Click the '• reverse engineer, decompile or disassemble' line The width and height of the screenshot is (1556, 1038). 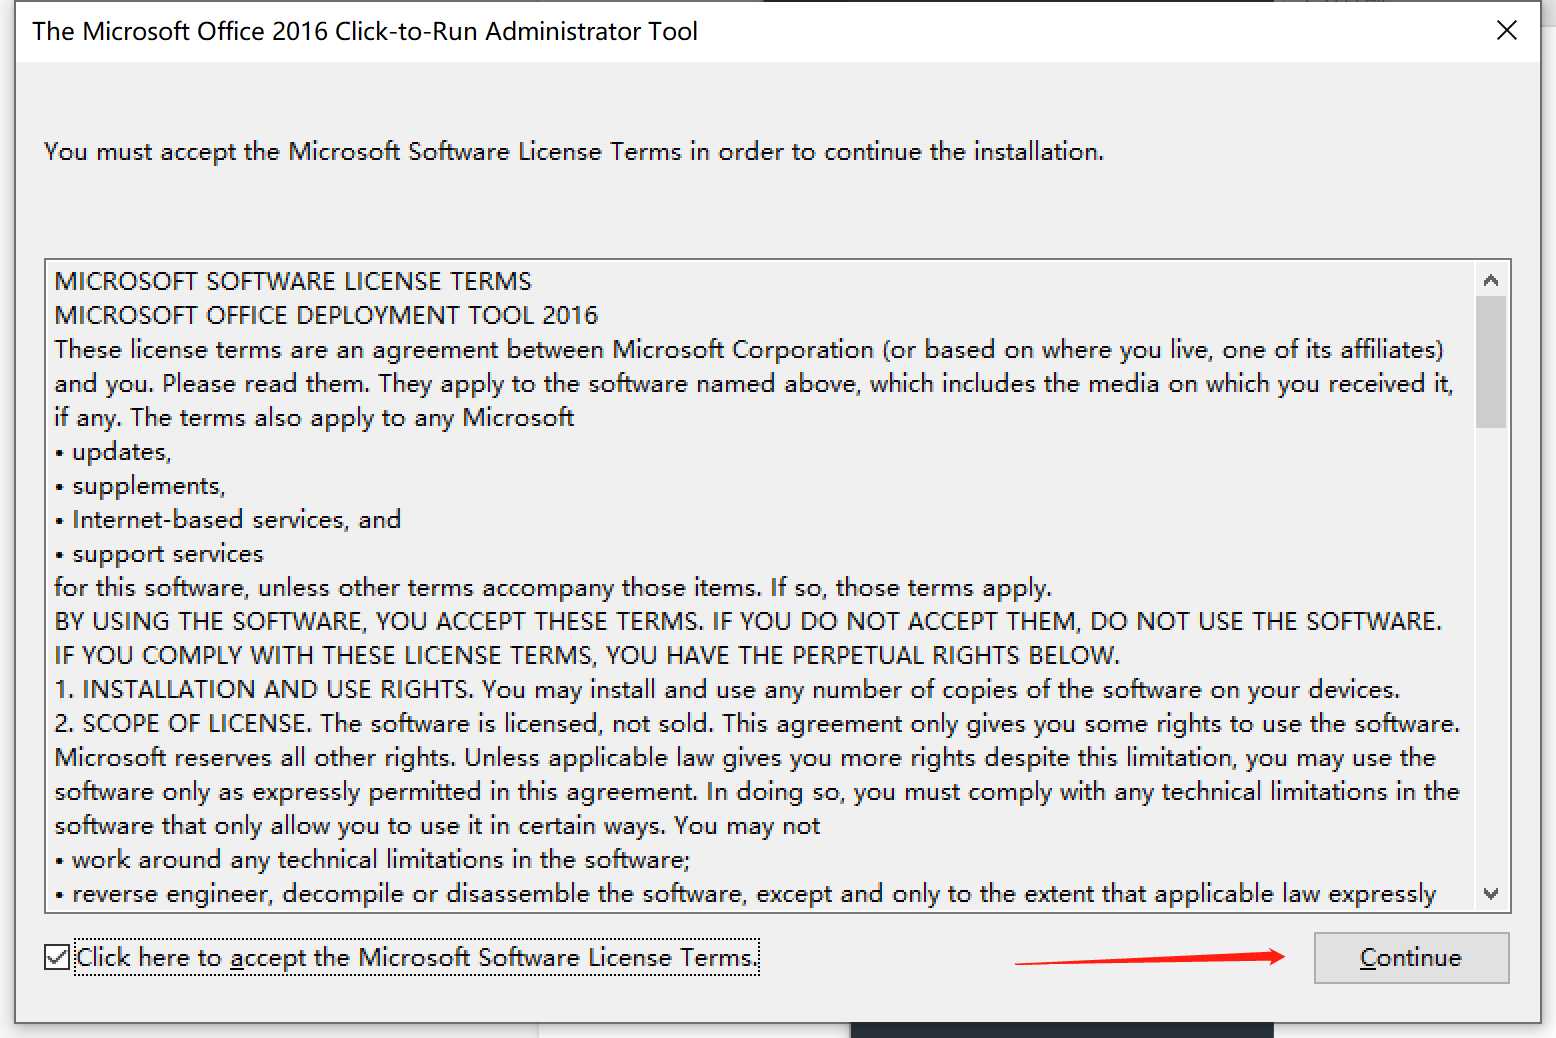point(745,893)
